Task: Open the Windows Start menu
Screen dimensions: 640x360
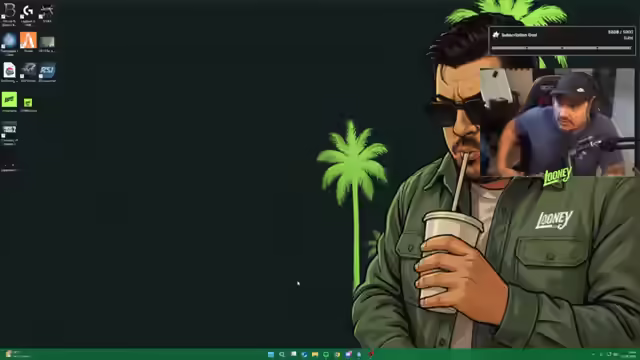Action: click(271, 354)
